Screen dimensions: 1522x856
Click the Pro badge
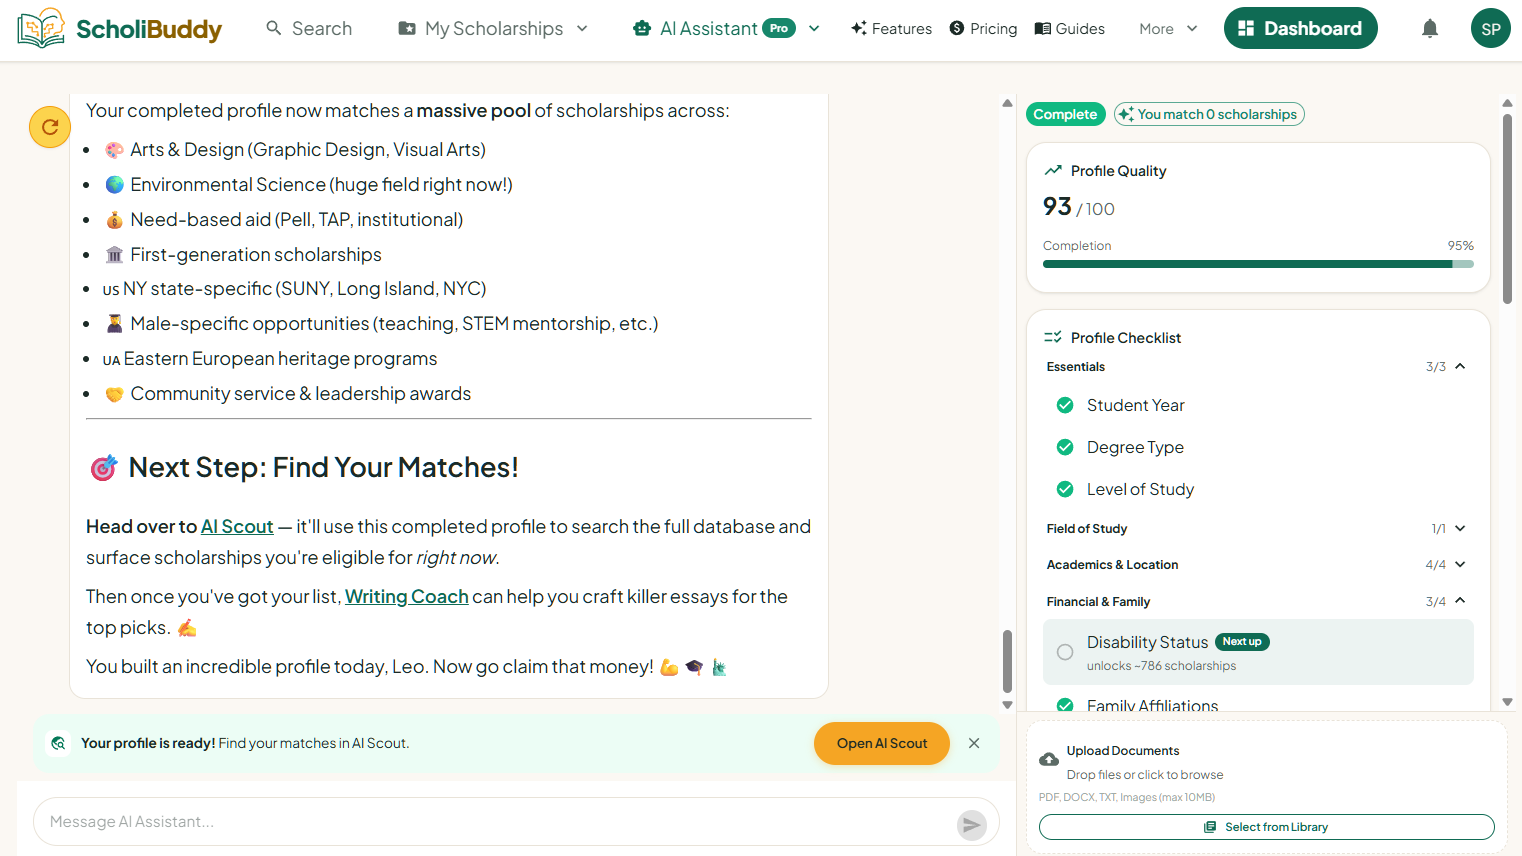point(779,28)
